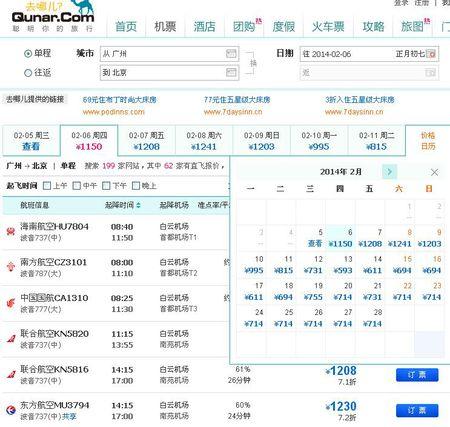Click 订票 button for ¥1230 flight
This screenshot has height=427, width=450.
coord(417,410)
